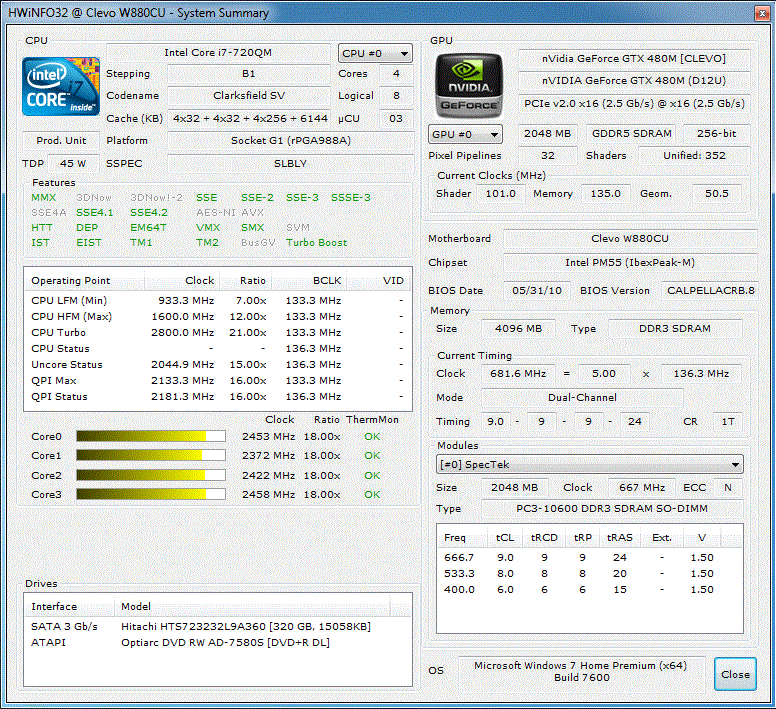Click the NVIDIA GeForce logo

point(469,86)
